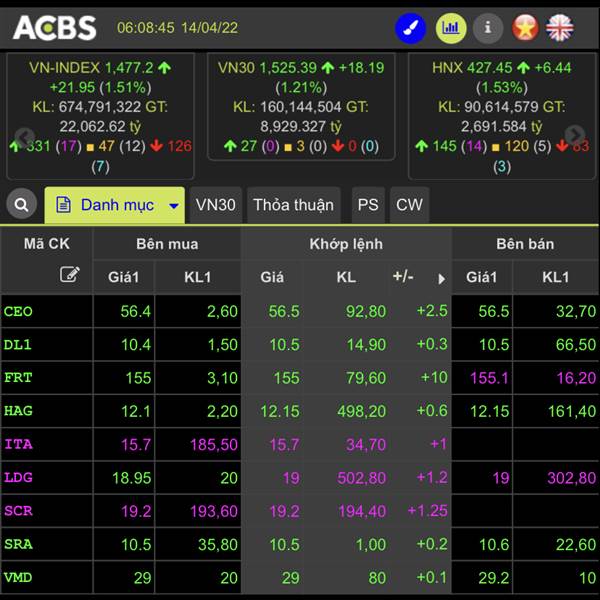Click the blue paintbrush theme icon
600x600 pixels.
coord(411,27)
